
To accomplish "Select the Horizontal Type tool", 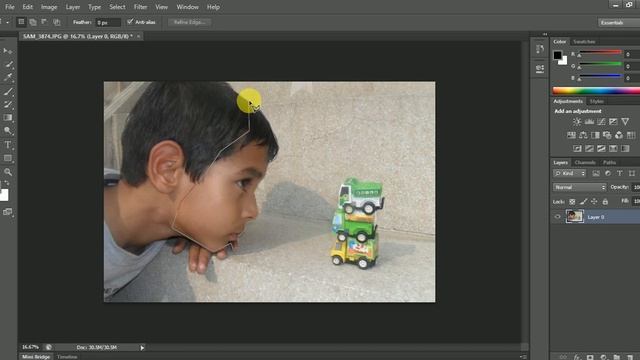I will [8, 144].
